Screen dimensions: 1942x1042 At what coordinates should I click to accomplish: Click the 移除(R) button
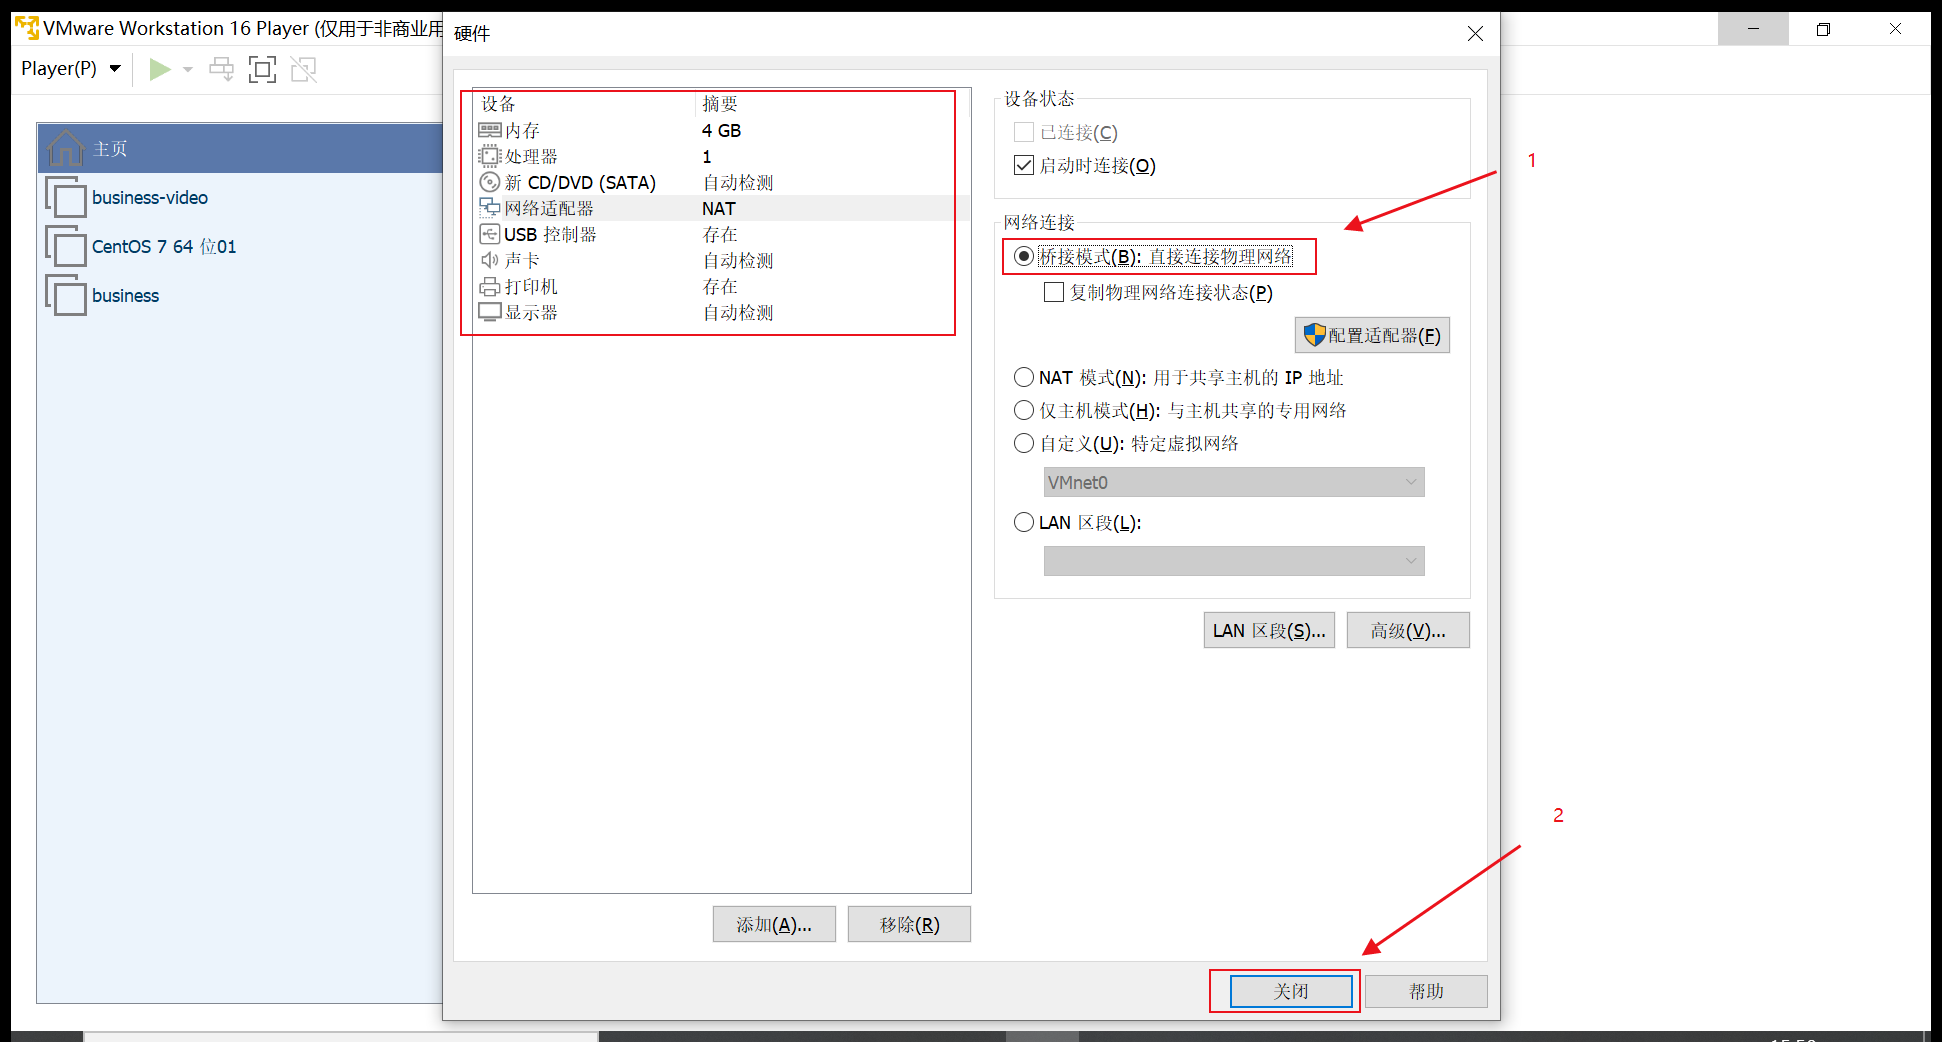(x=909, y=924)
